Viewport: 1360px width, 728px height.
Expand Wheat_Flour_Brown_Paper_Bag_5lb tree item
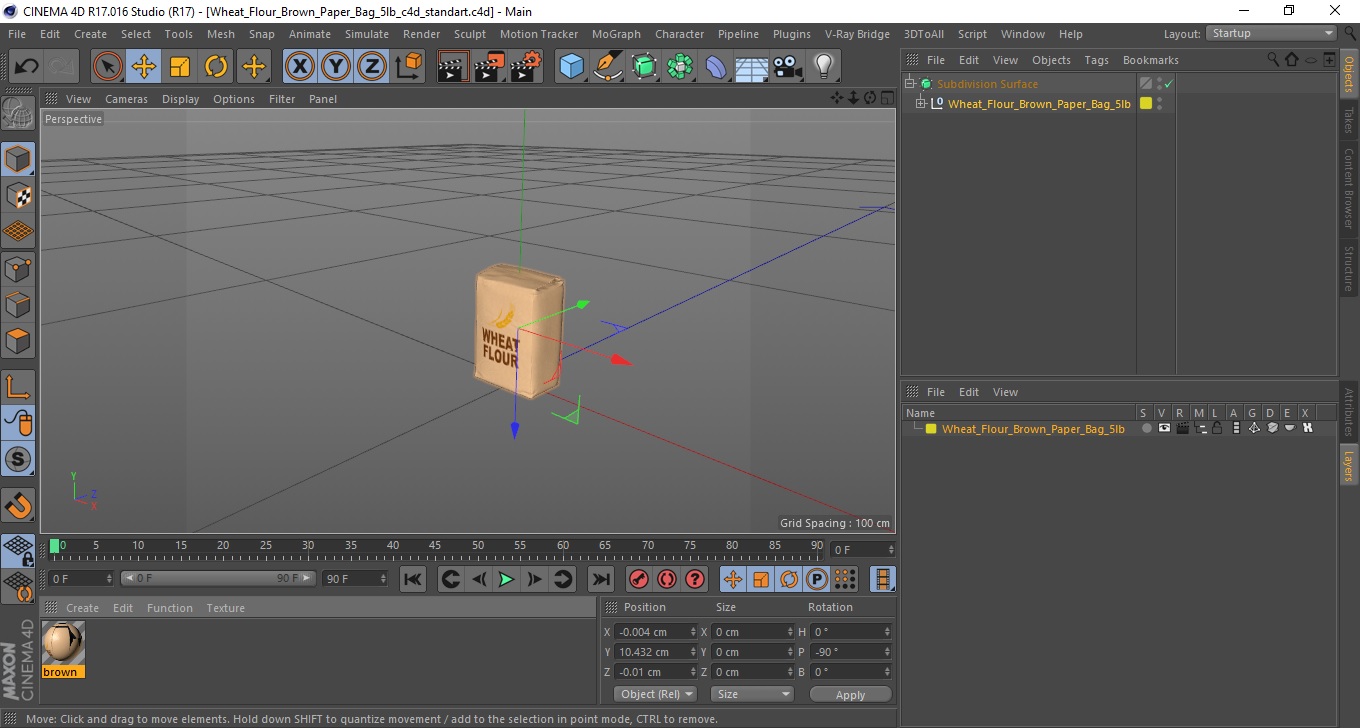pyautogui.click(x=921, y=104)
